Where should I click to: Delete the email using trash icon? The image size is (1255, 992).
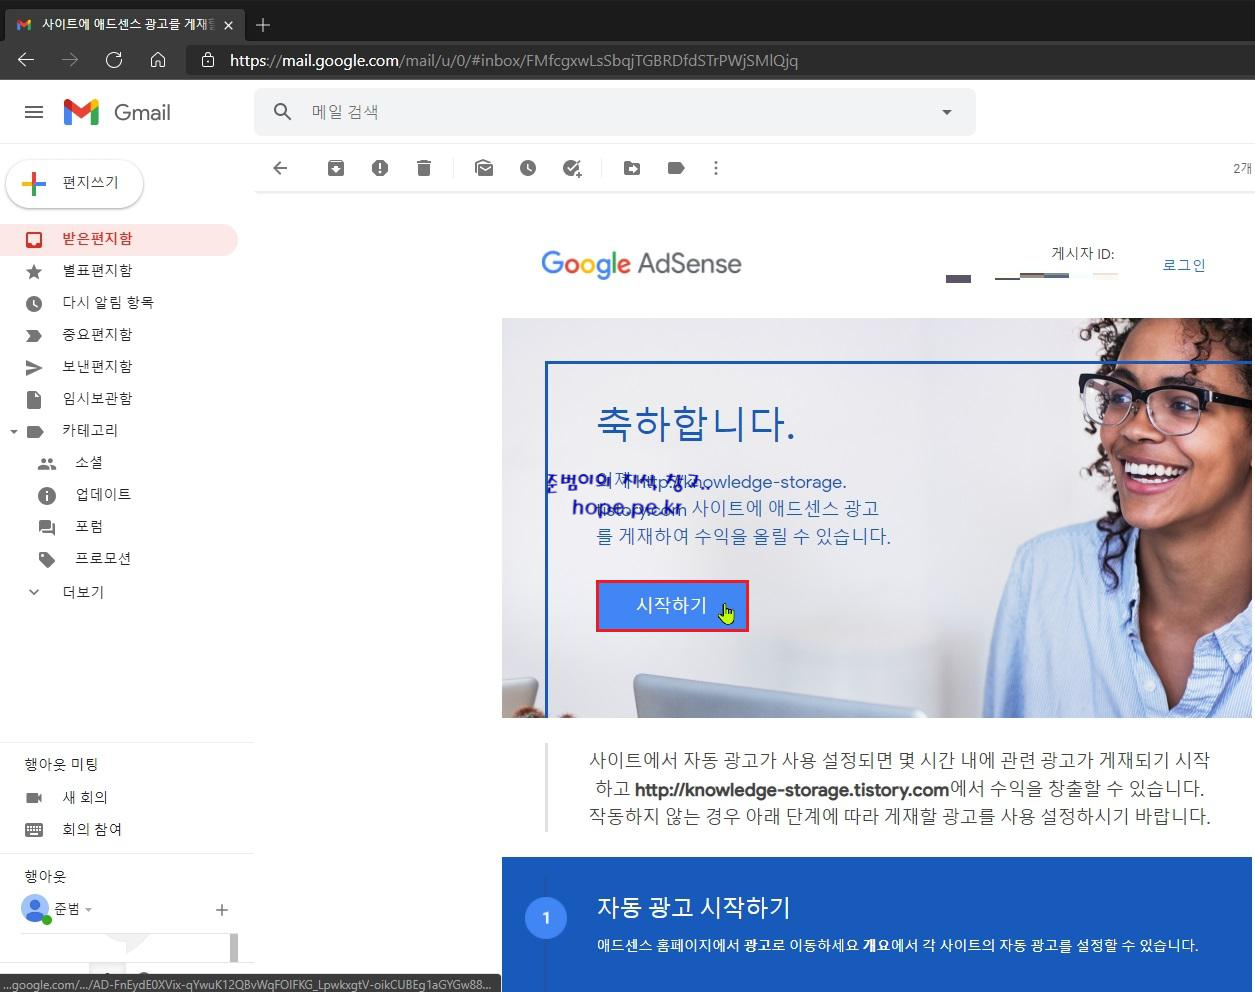click(424, 168)
